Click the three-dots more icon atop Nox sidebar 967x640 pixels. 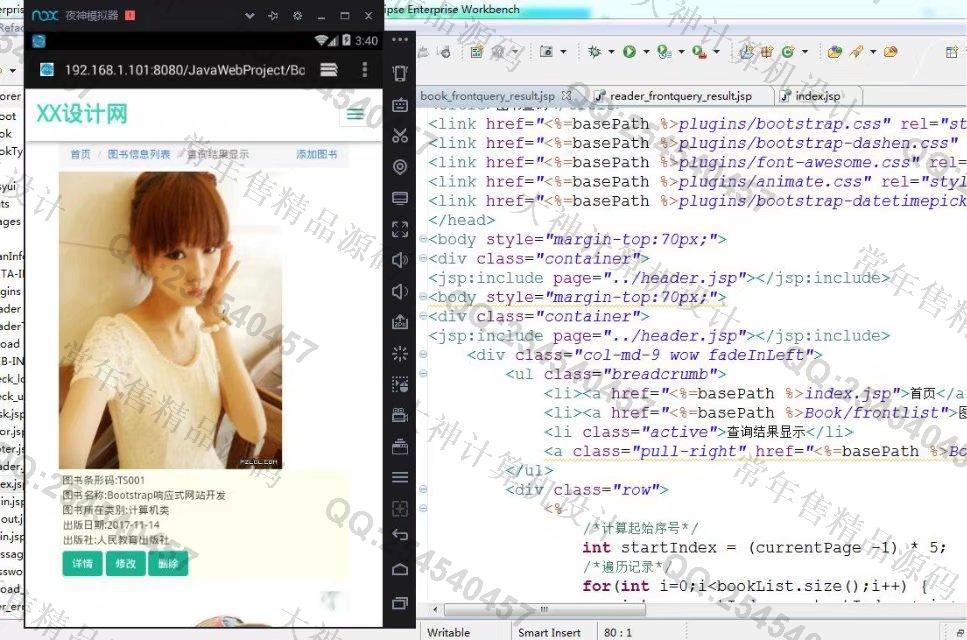coord(400,39)
